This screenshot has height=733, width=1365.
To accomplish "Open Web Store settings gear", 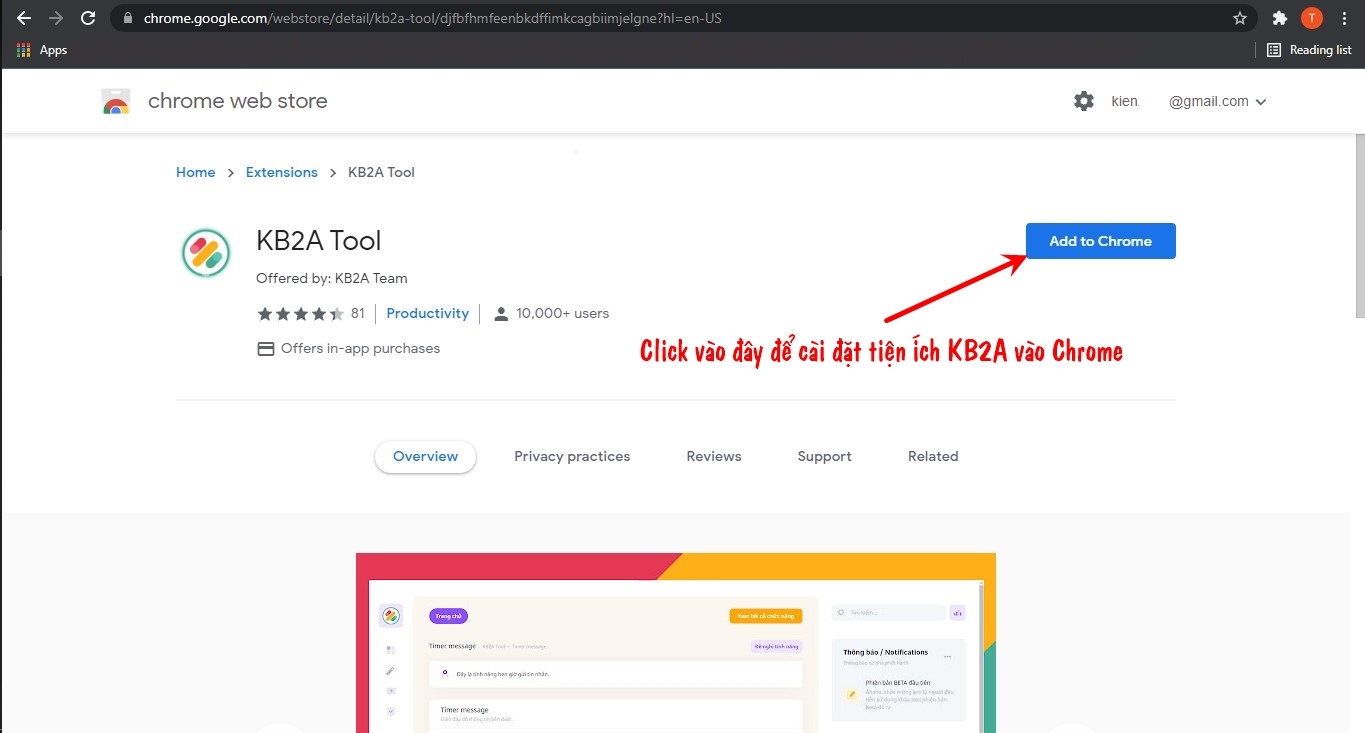I will point(1084,101).
